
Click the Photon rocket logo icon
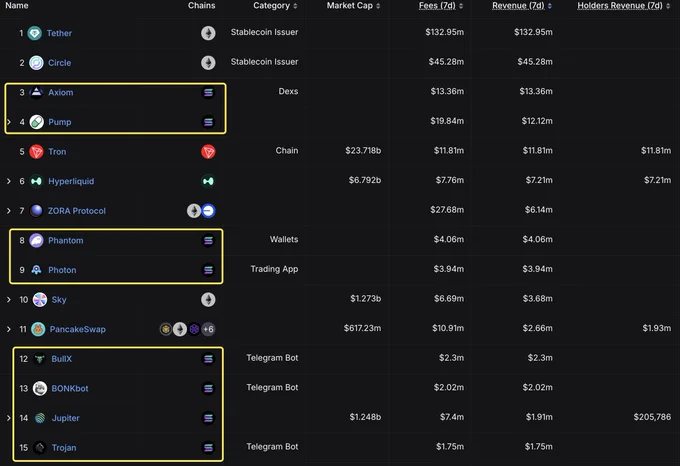tap(36, 270)
